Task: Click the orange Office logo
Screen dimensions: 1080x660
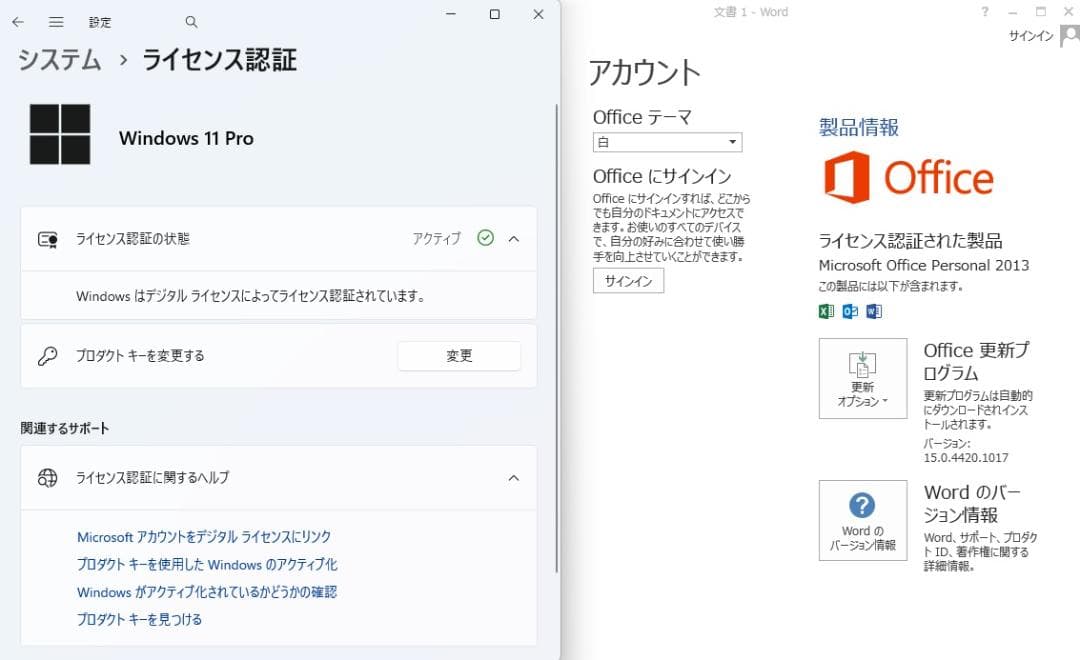Action: click(x=908, y=178)
